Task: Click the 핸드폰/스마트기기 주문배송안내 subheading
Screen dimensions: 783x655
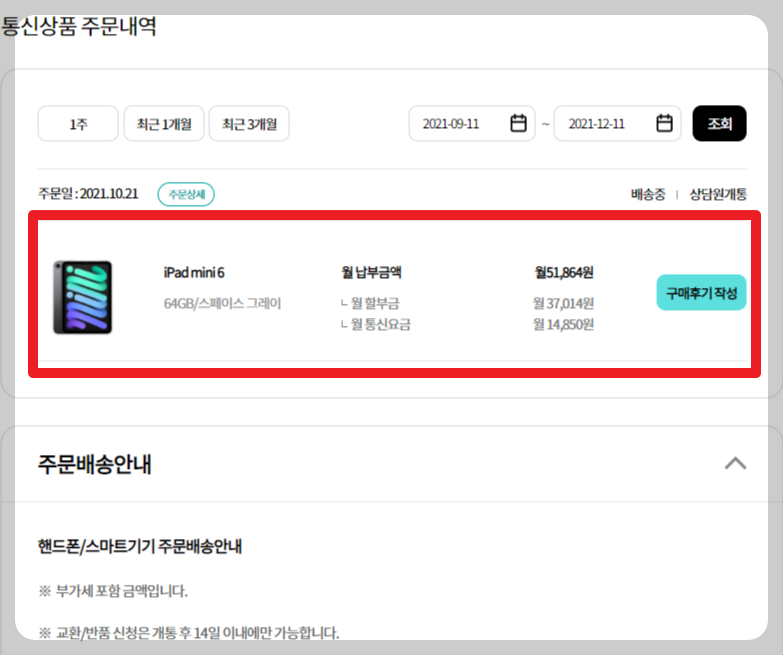Action: coord(140,546)
